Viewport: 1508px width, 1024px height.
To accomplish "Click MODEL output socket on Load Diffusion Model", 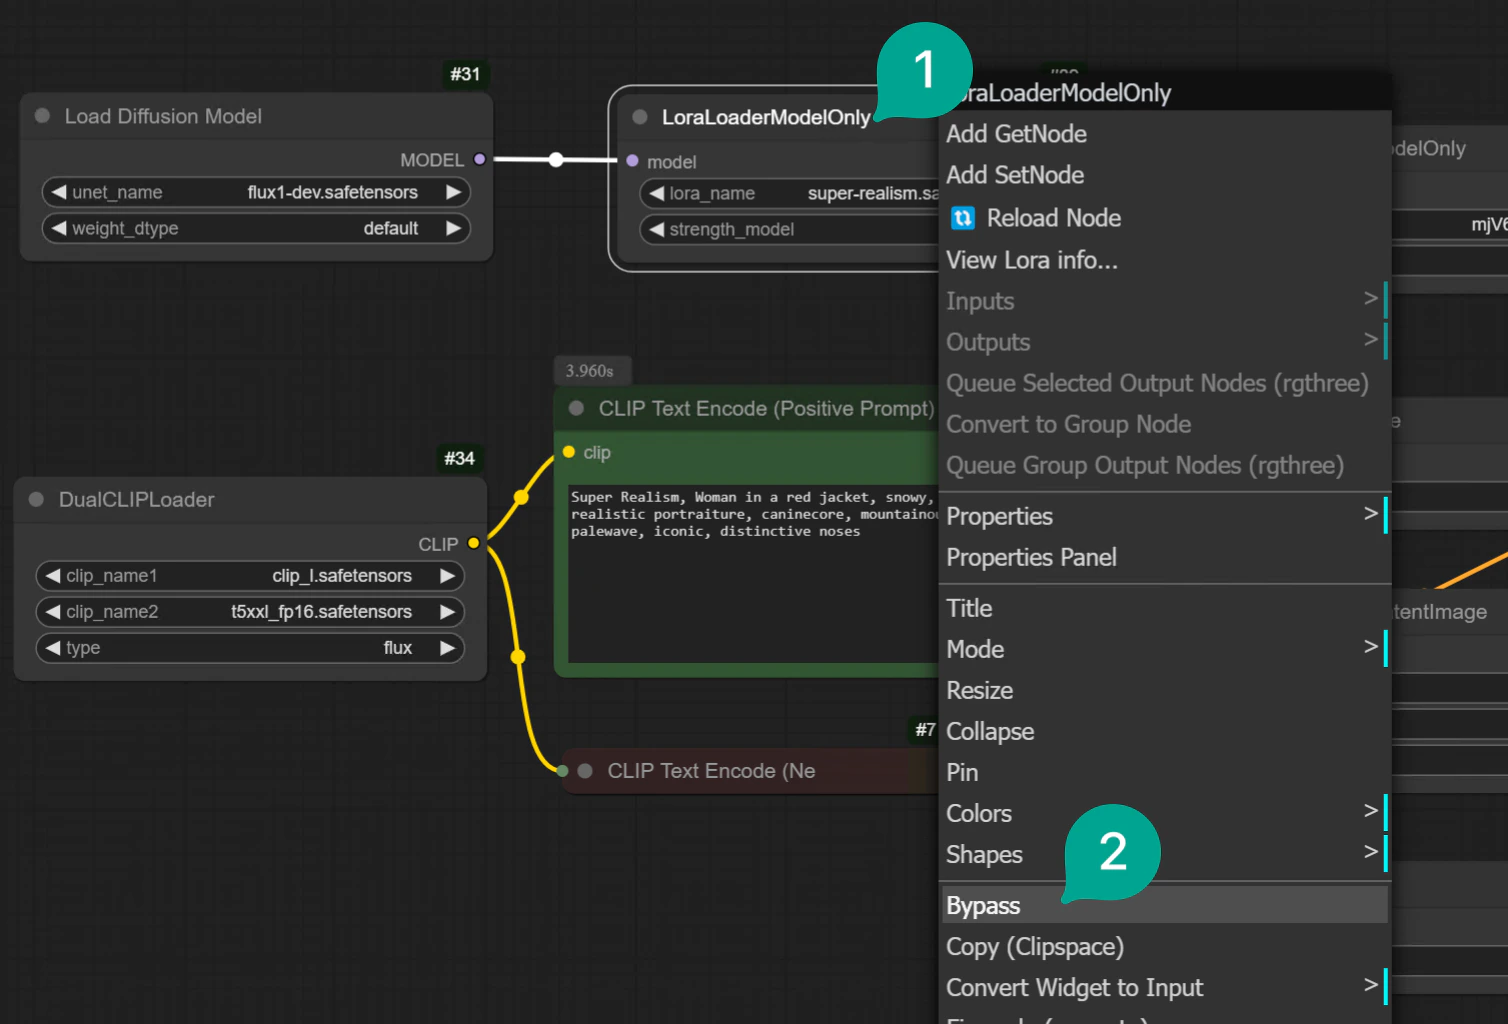I will (480, 159).
